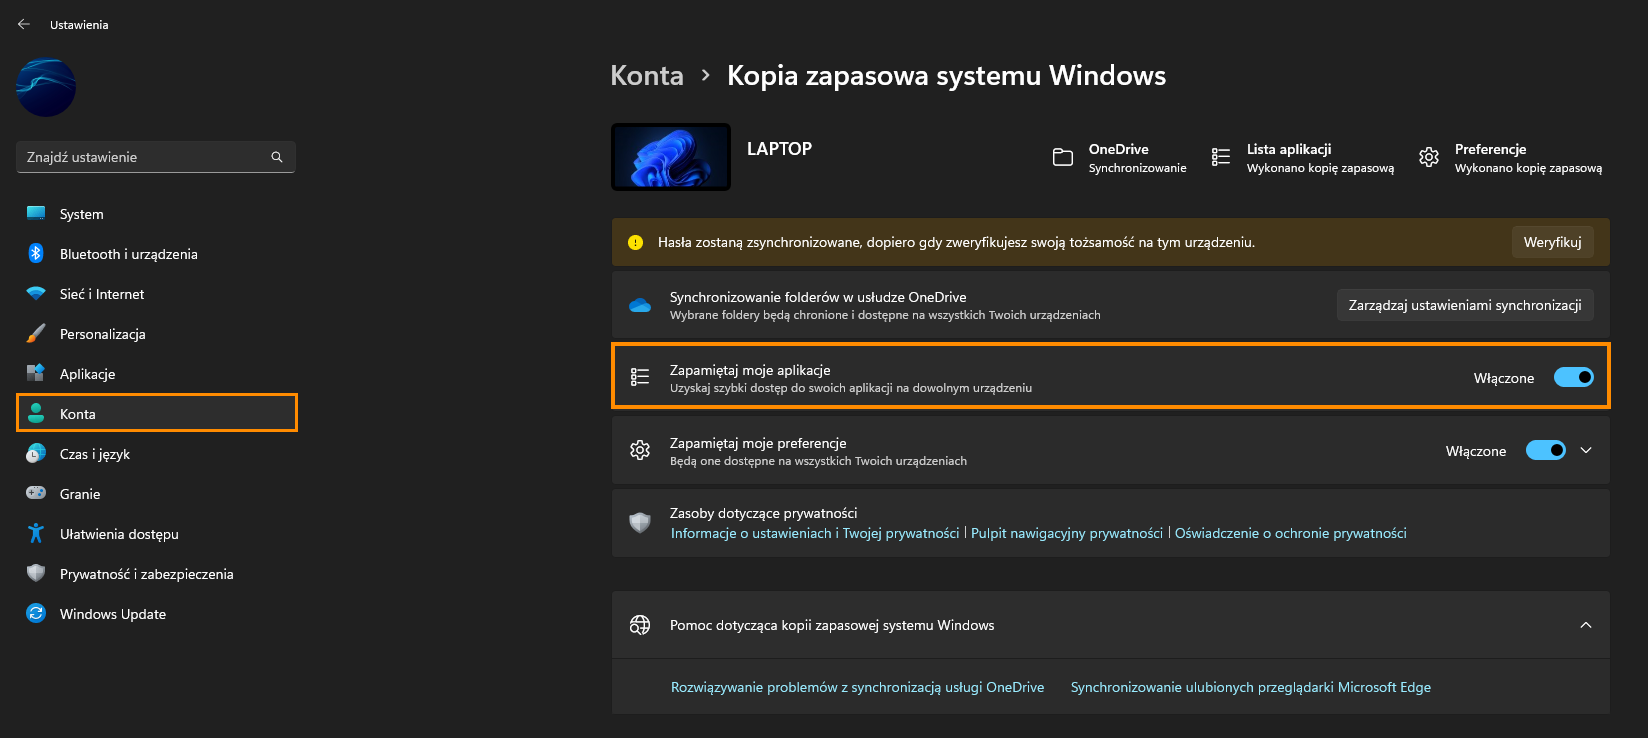Click the paintbrush icon for Personalizacja
The image size is (1648, 738).
pos(36,333)
